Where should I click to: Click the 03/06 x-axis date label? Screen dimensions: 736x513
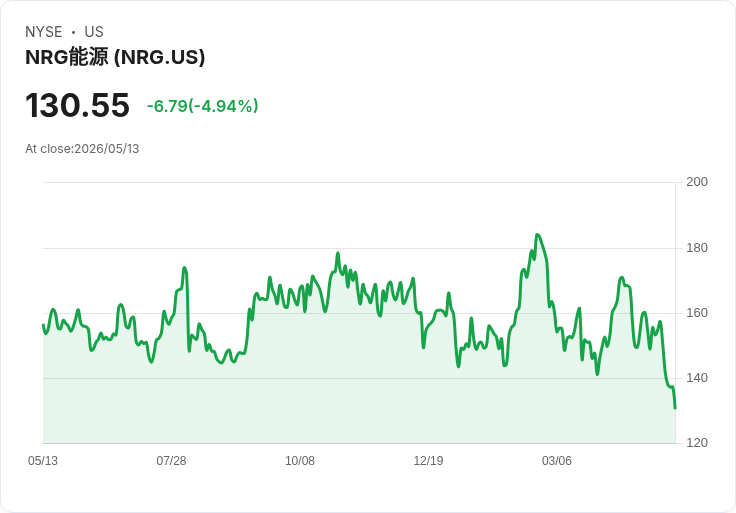pyautogui.click(x=557, y=461)
